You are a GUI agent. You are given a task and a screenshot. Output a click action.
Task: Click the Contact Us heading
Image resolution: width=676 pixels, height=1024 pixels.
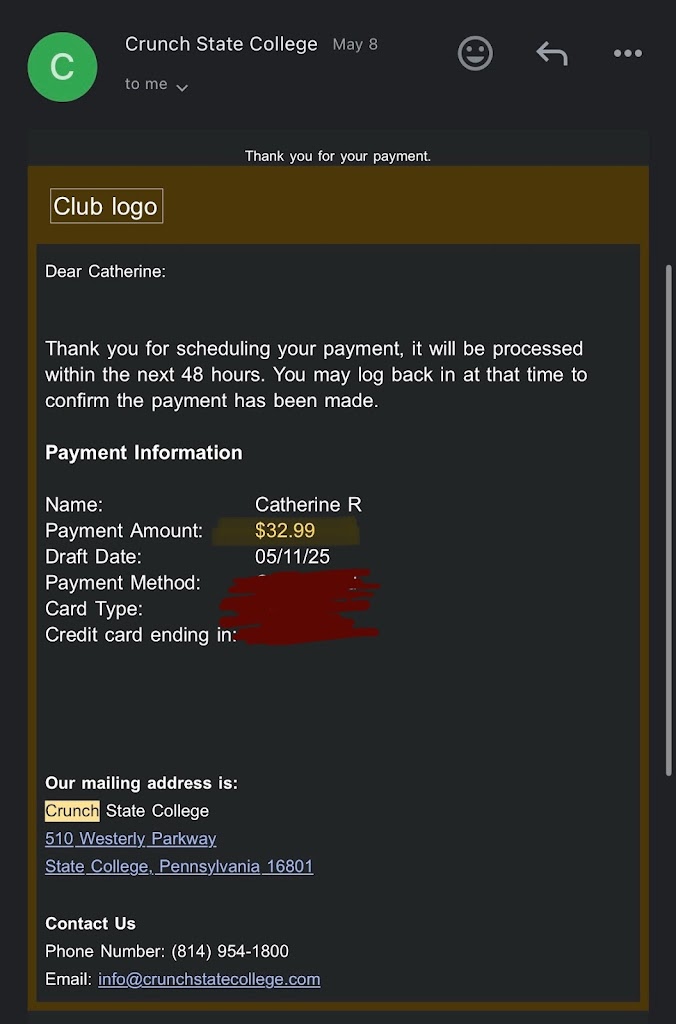[x=90, y=923]
